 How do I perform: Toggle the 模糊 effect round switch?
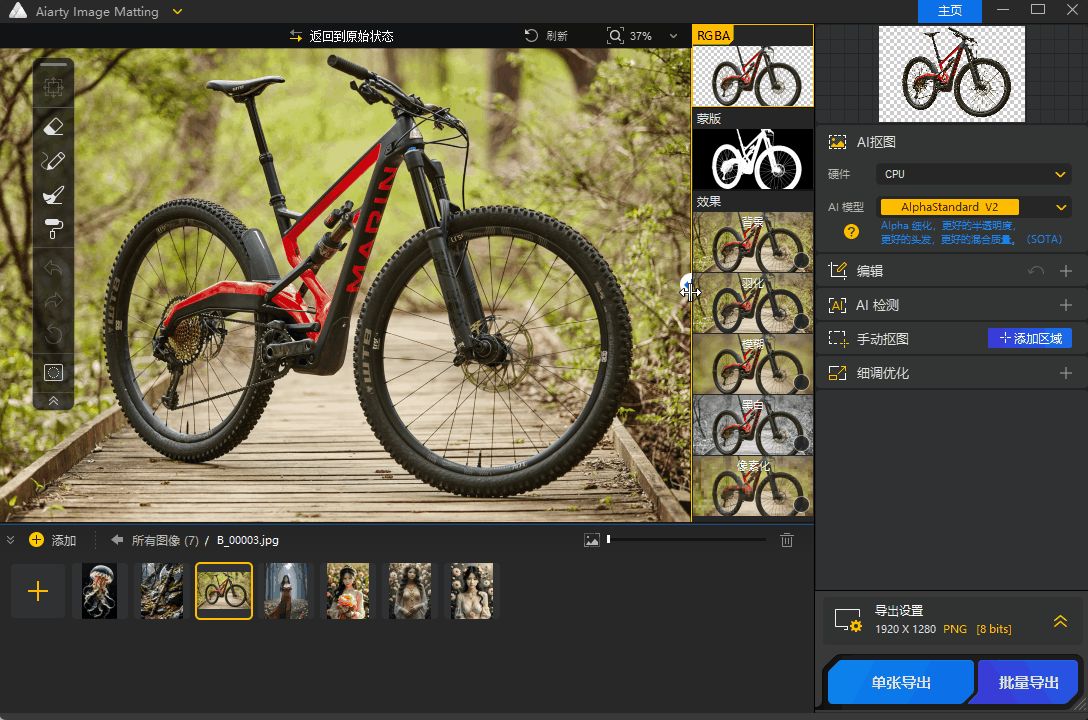(x=801, y=383)
